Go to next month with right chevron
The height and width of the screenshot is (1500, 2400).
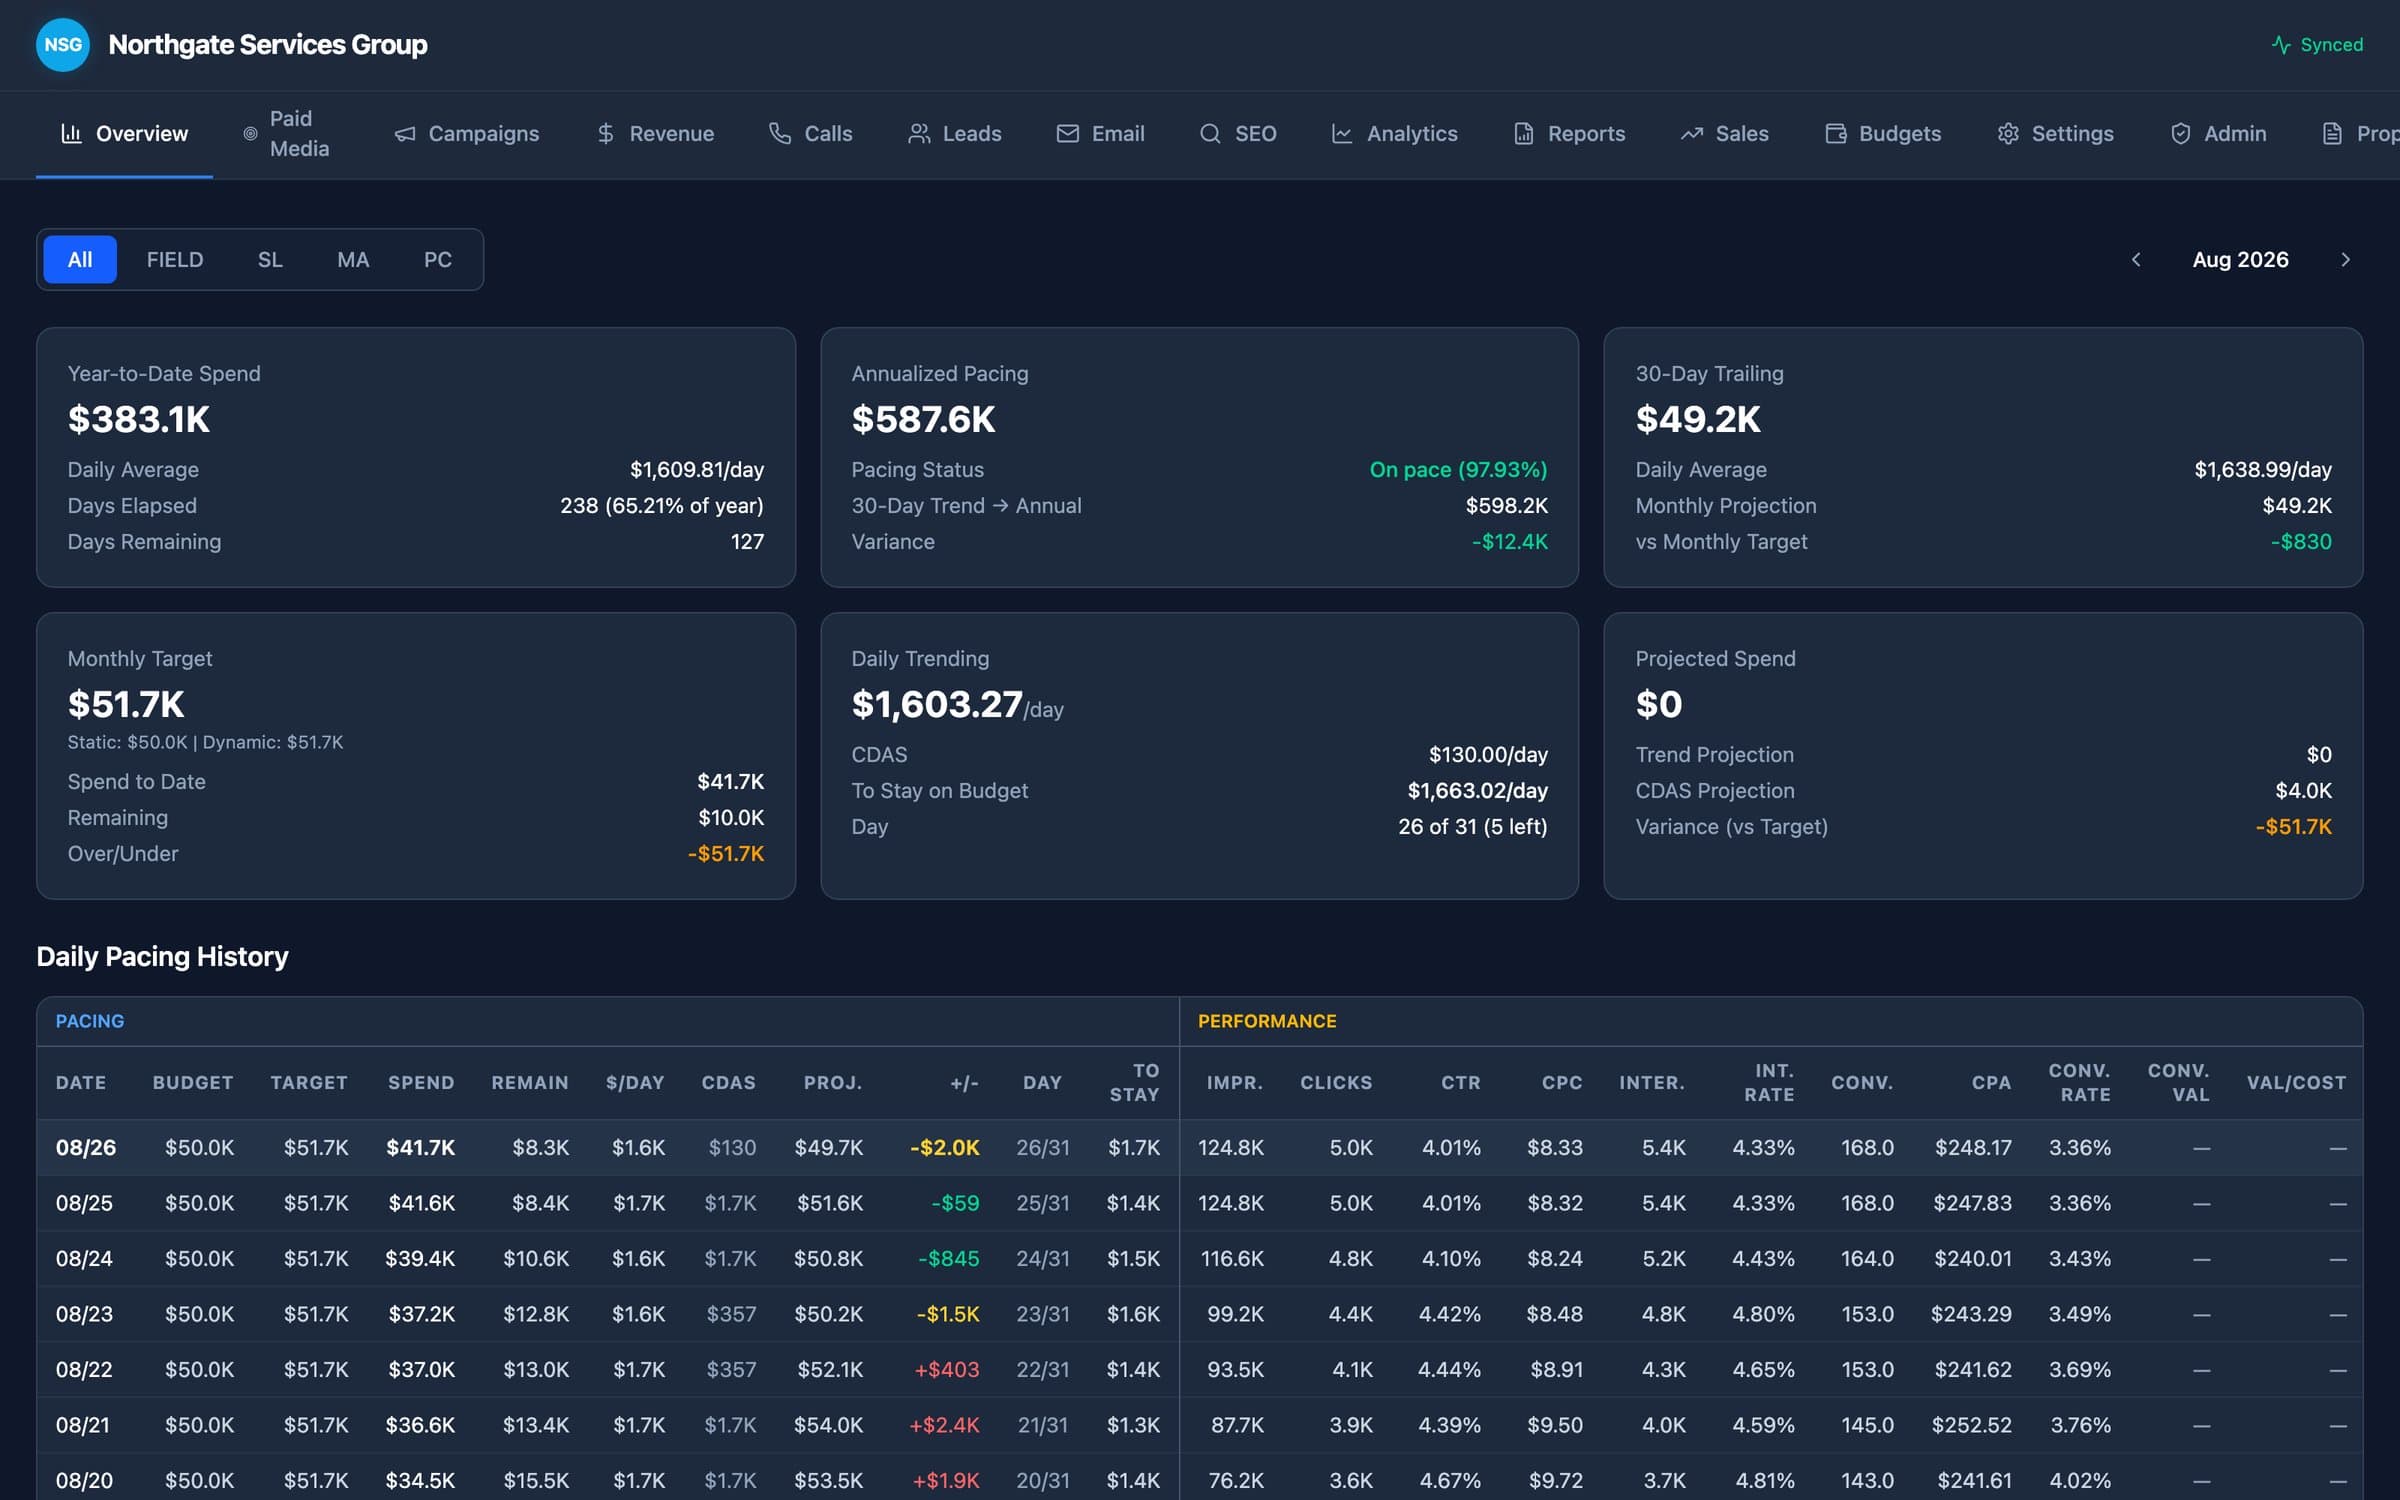(2345, 260)
